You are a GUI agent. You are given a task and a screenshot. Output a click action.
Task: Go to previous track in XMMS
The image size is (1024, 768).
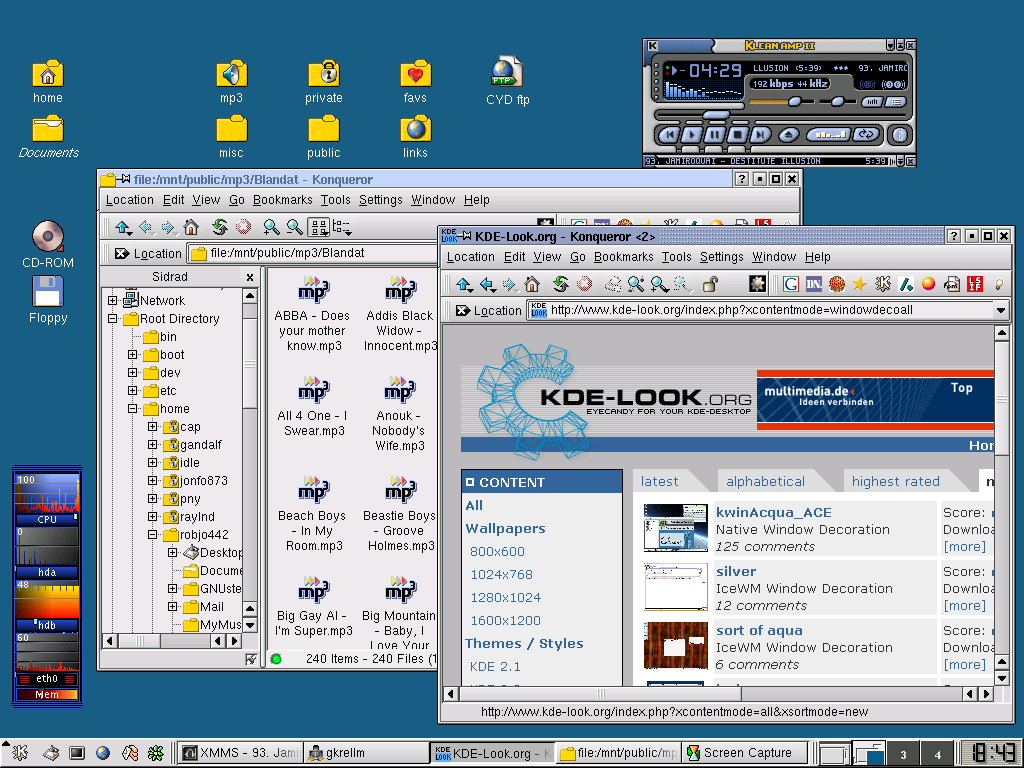point(669,135)
